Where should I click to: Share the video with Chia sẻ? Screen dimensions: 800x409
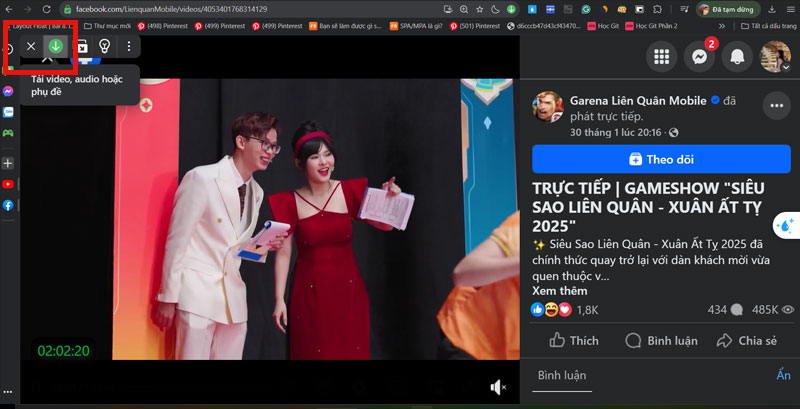pos(746,341)
